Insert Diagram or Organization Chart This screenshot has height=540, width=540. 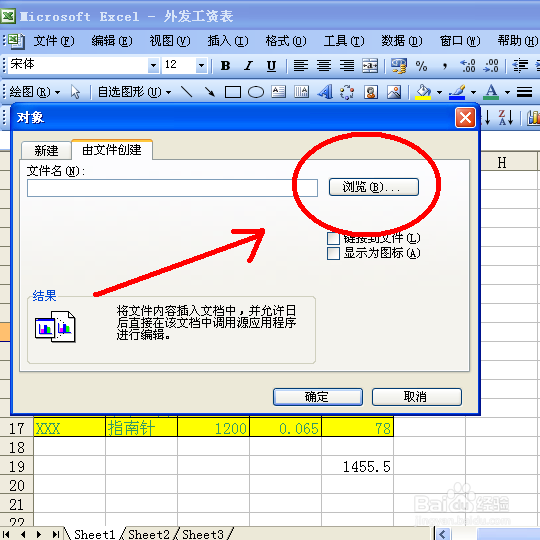(x=347, y=92)
